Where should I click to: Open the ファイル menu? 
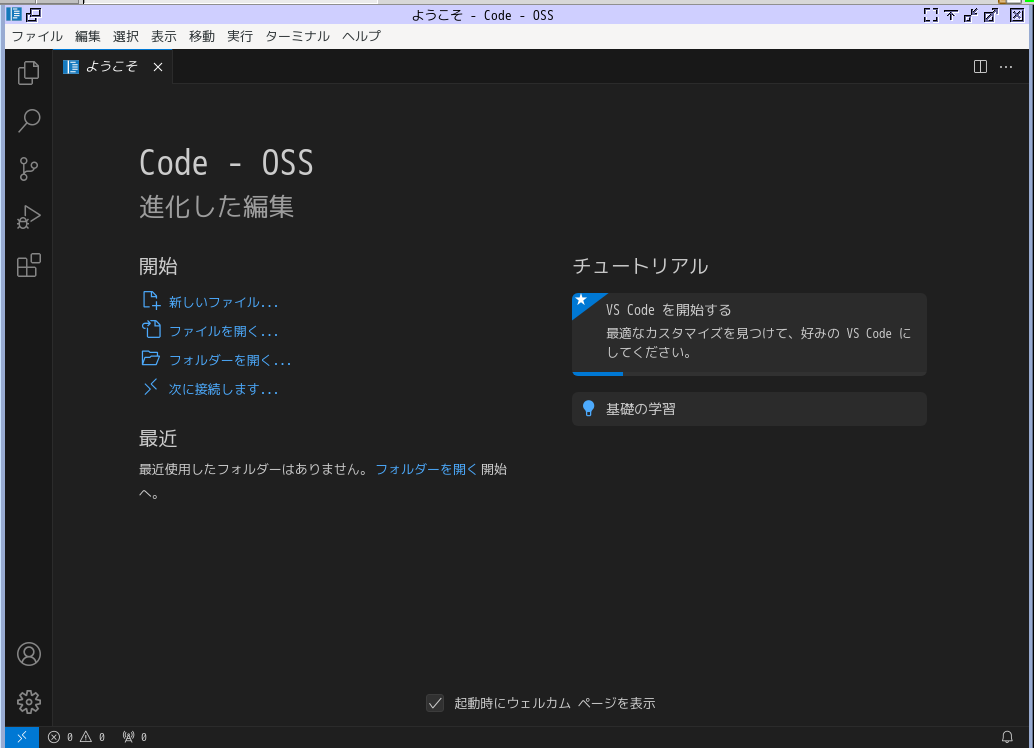click(37, 36)
